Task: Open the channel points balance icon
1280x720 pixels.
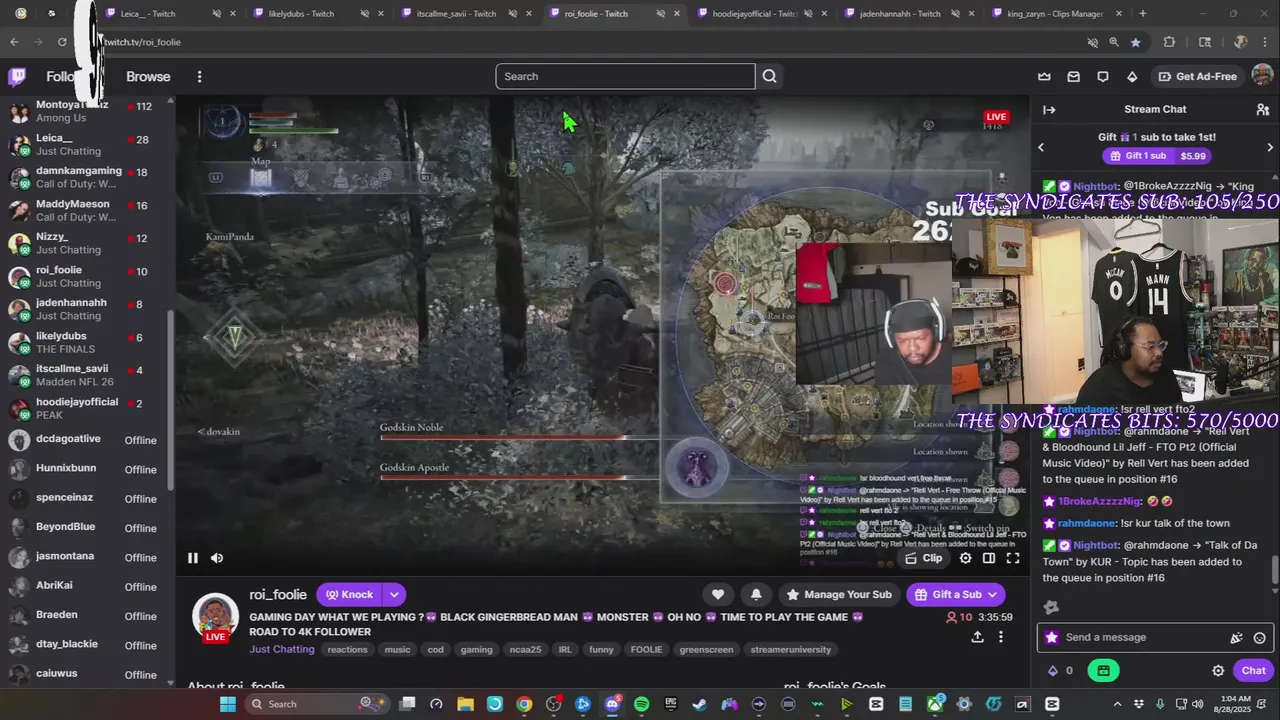Action: click(1052, 671)
